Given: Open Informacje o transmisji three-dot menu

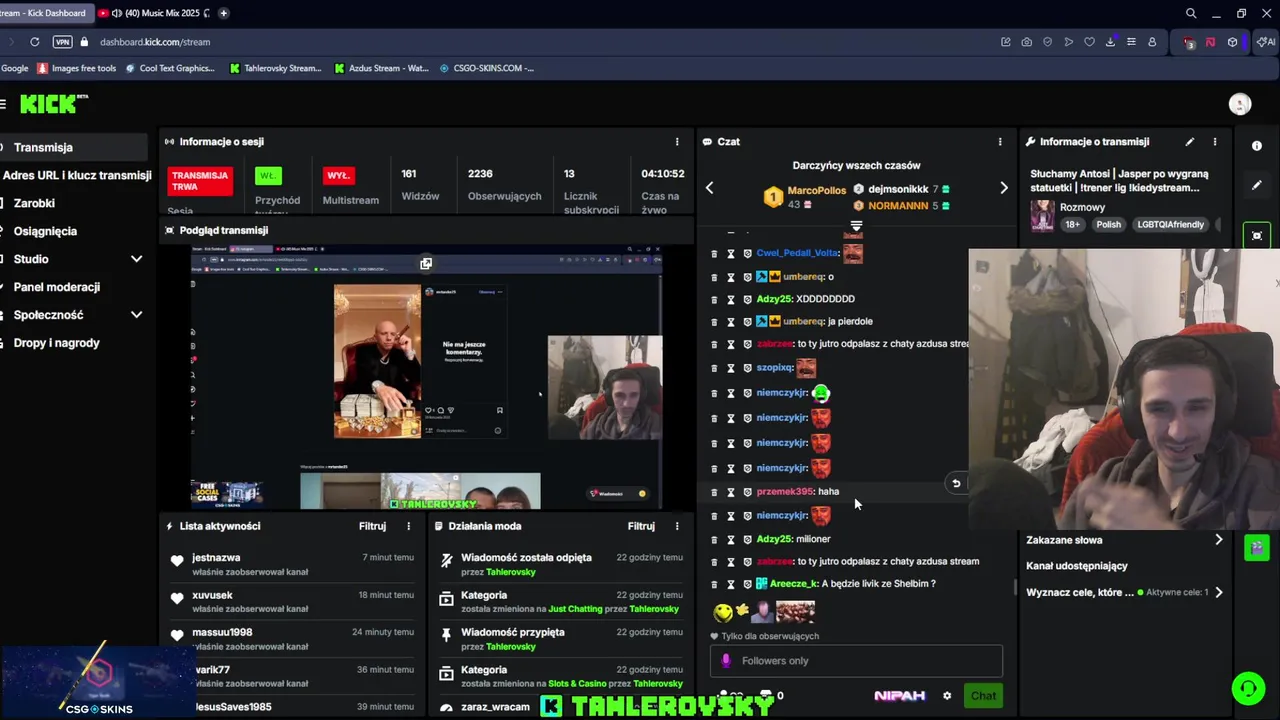Looking at the screenshot, I should [1215, 142].
